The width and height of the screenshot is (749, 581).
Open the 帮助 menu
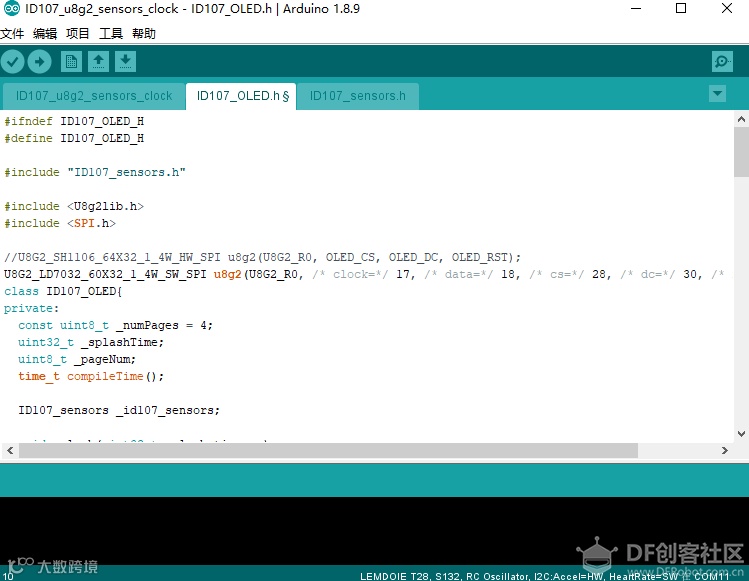(144, 33)
